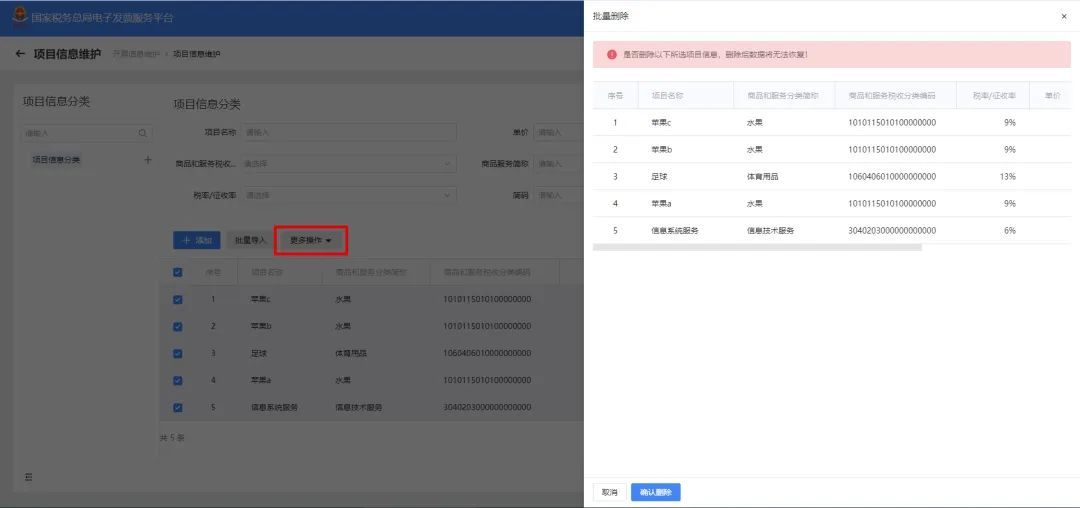1080x508 pixels.
Task: Expand the 税率/征收率 dropdown
Action: click(x=349, y=195)
